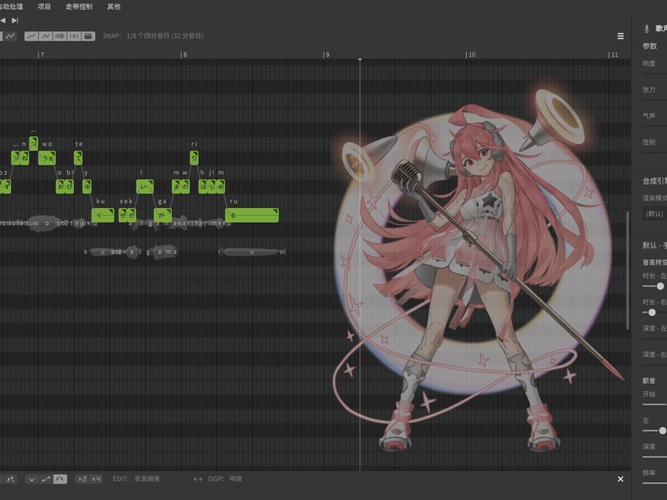The width and height of the screenshot is (667, 500).
Task: Click the zigzag curve icon left of the toggle group
Action: [x=10, y=36]
